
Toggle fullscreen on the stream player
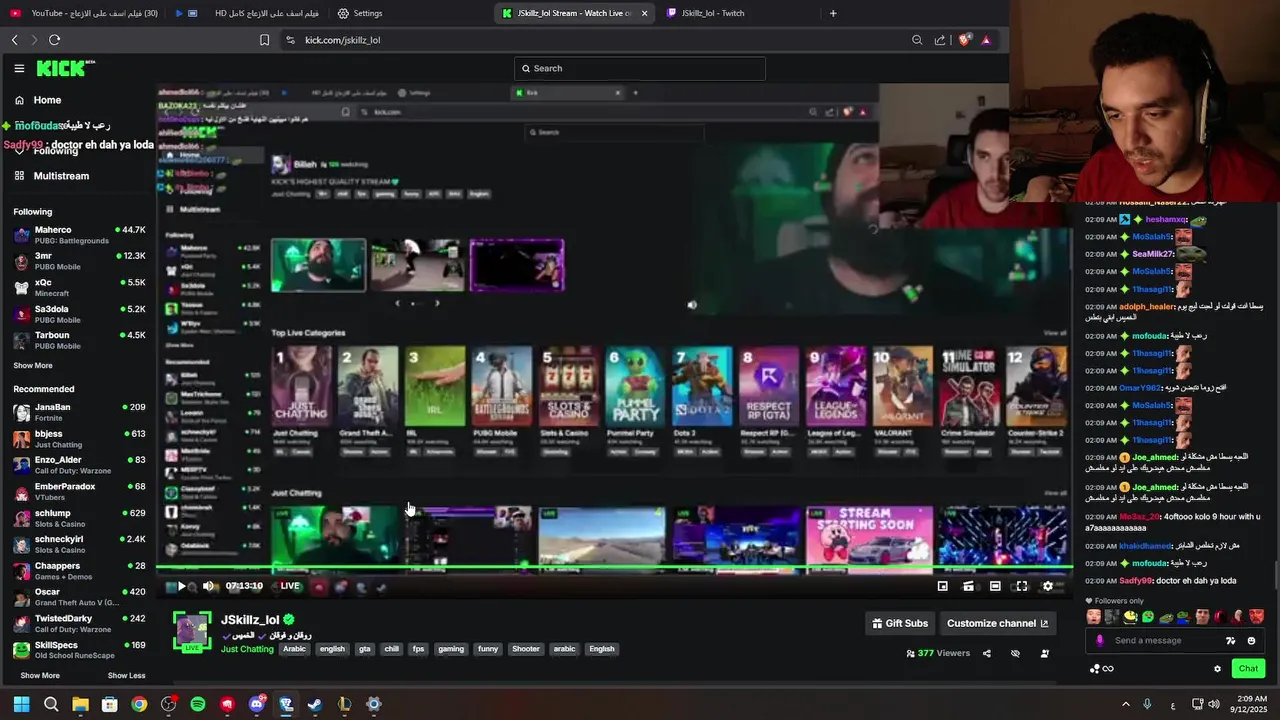pos(1021,586)
